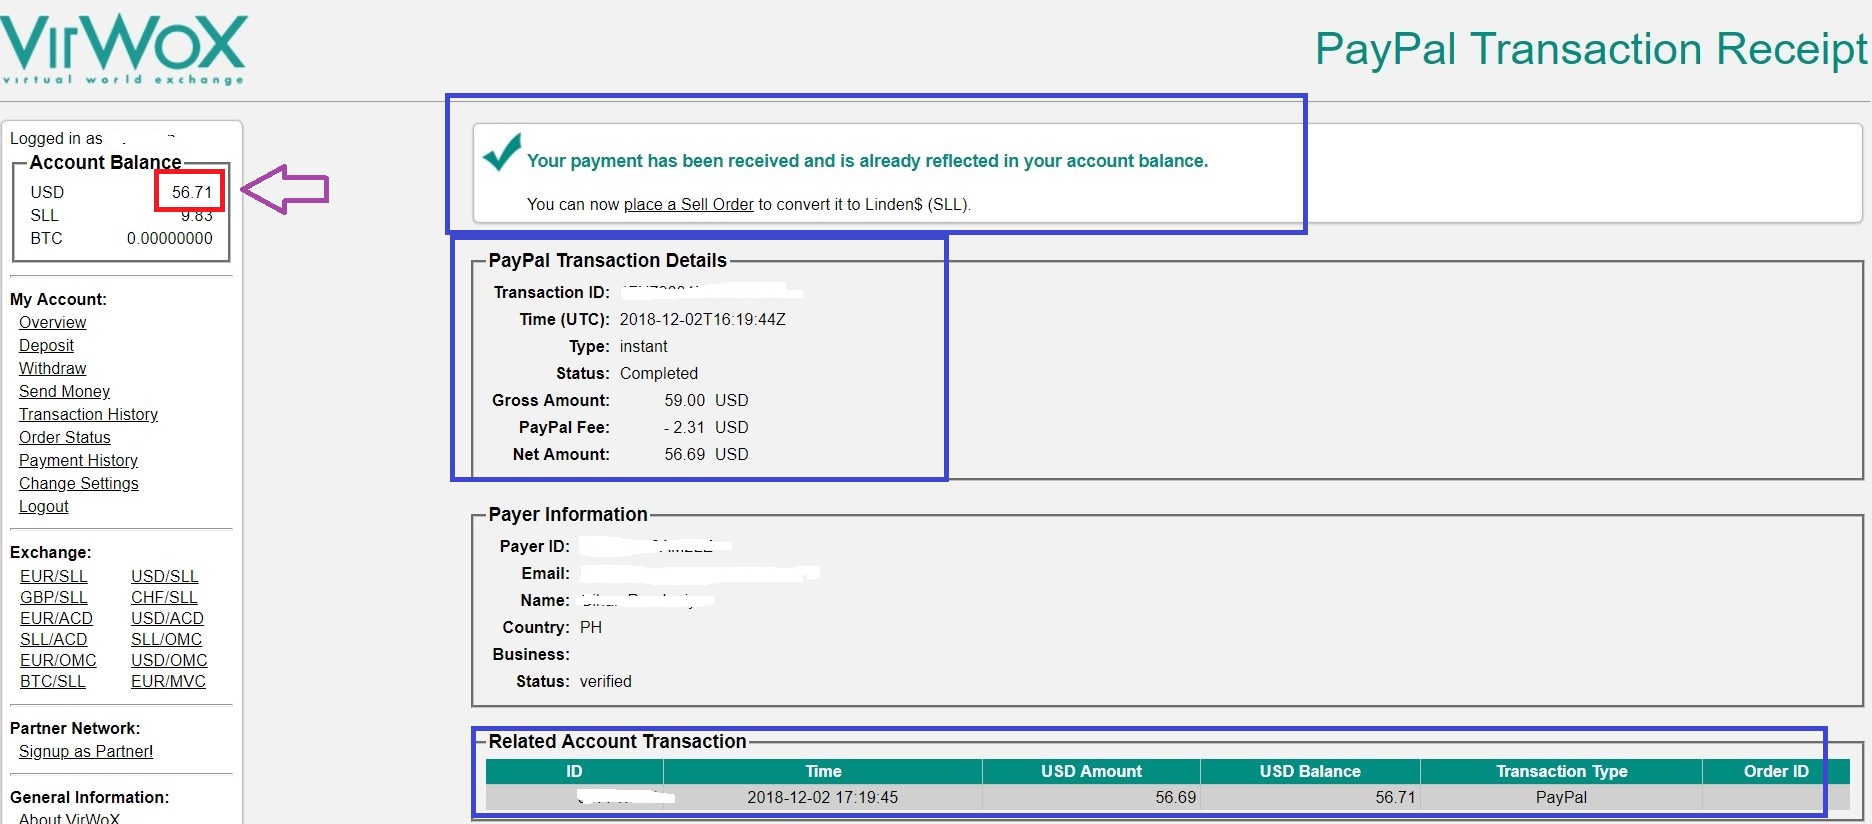This screenshot has height=824, width=1872.
Task: Go to EUR/ACD exchange
Action: tap(56, 618)
